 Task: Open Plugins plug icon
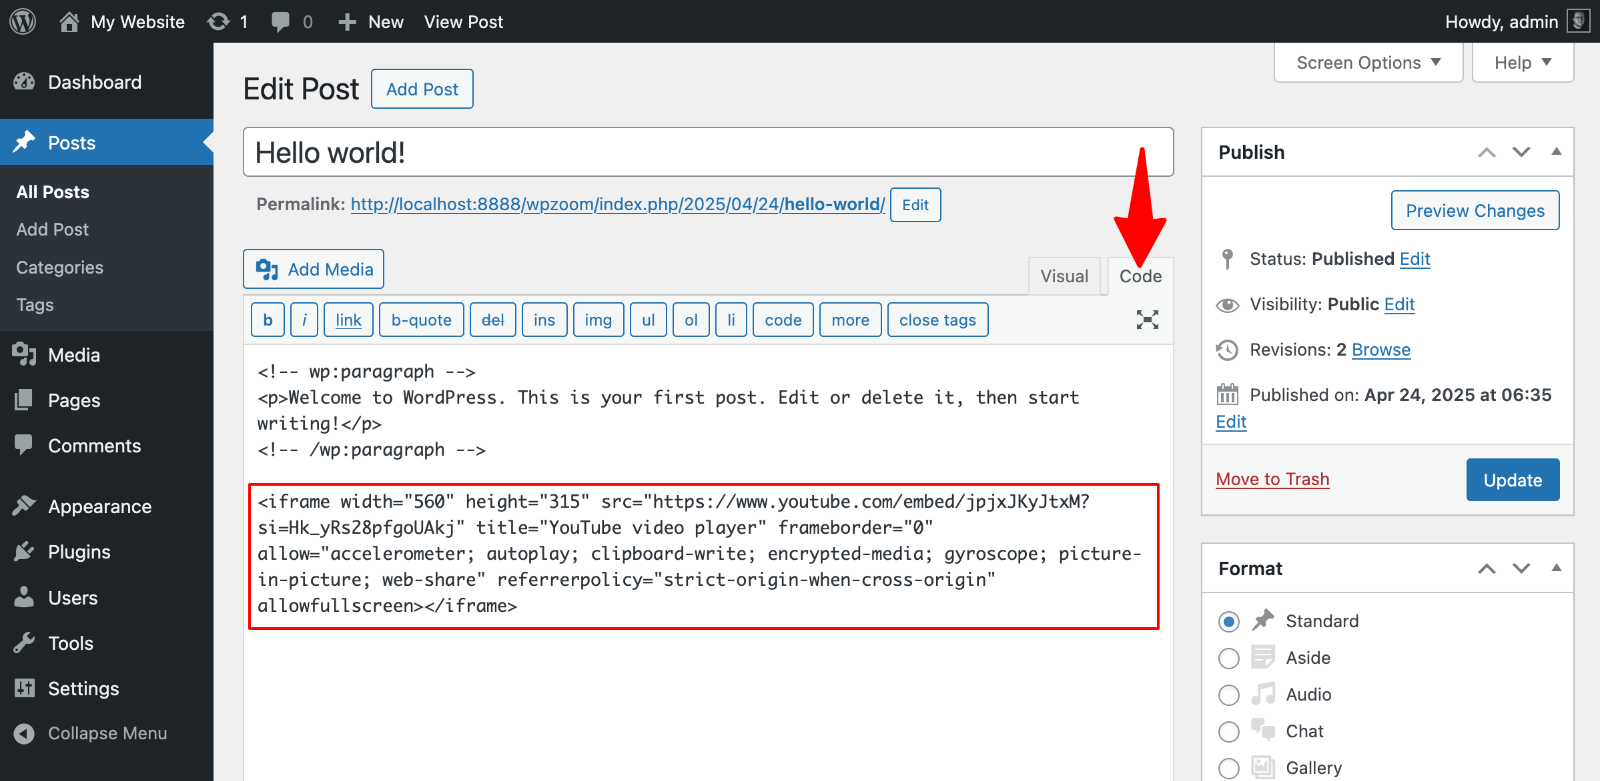click(24, 552)
